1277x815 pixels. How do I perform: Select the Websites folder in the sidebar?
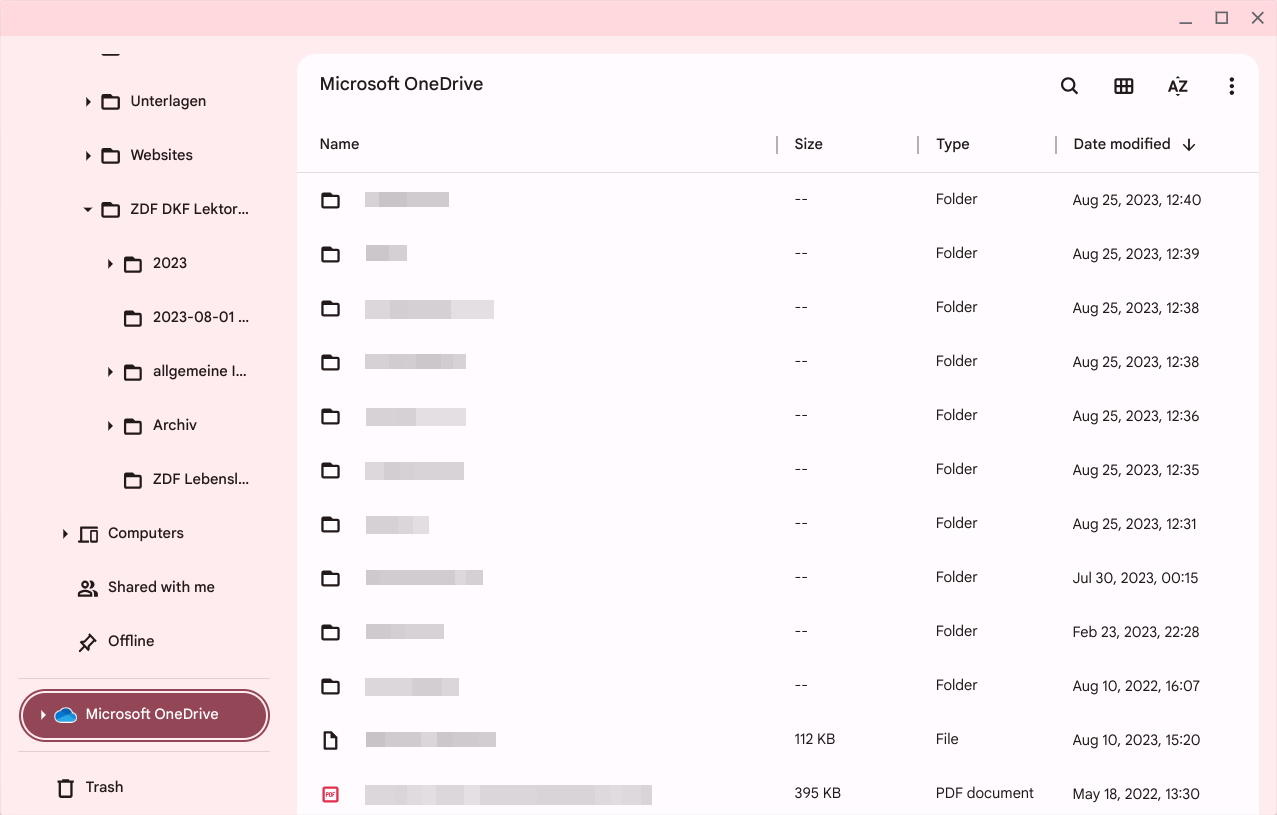(161, 155)
